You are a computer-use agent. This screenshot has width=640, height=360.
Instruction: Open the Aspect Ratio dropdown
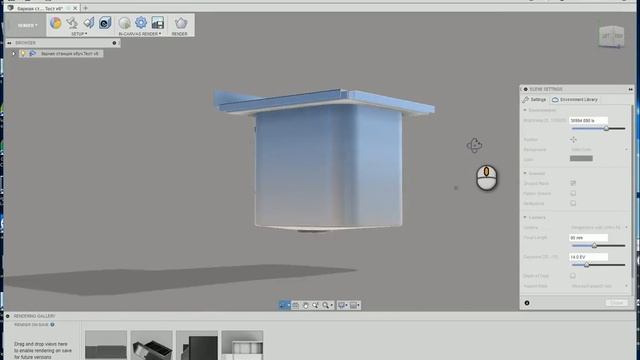pyautogui.click(x=598, y=286)
